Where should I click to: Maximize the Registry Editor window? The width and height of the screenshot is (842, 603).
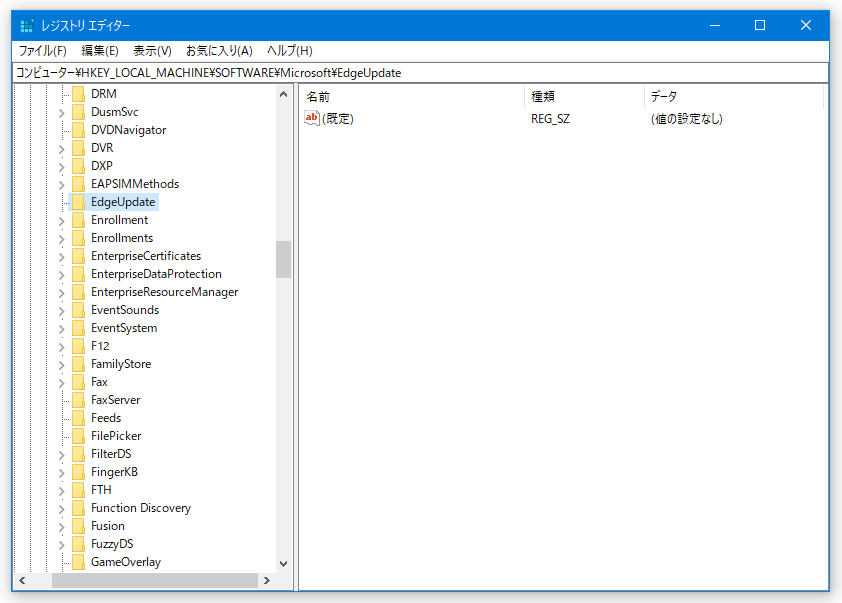(x=760, y=25)
